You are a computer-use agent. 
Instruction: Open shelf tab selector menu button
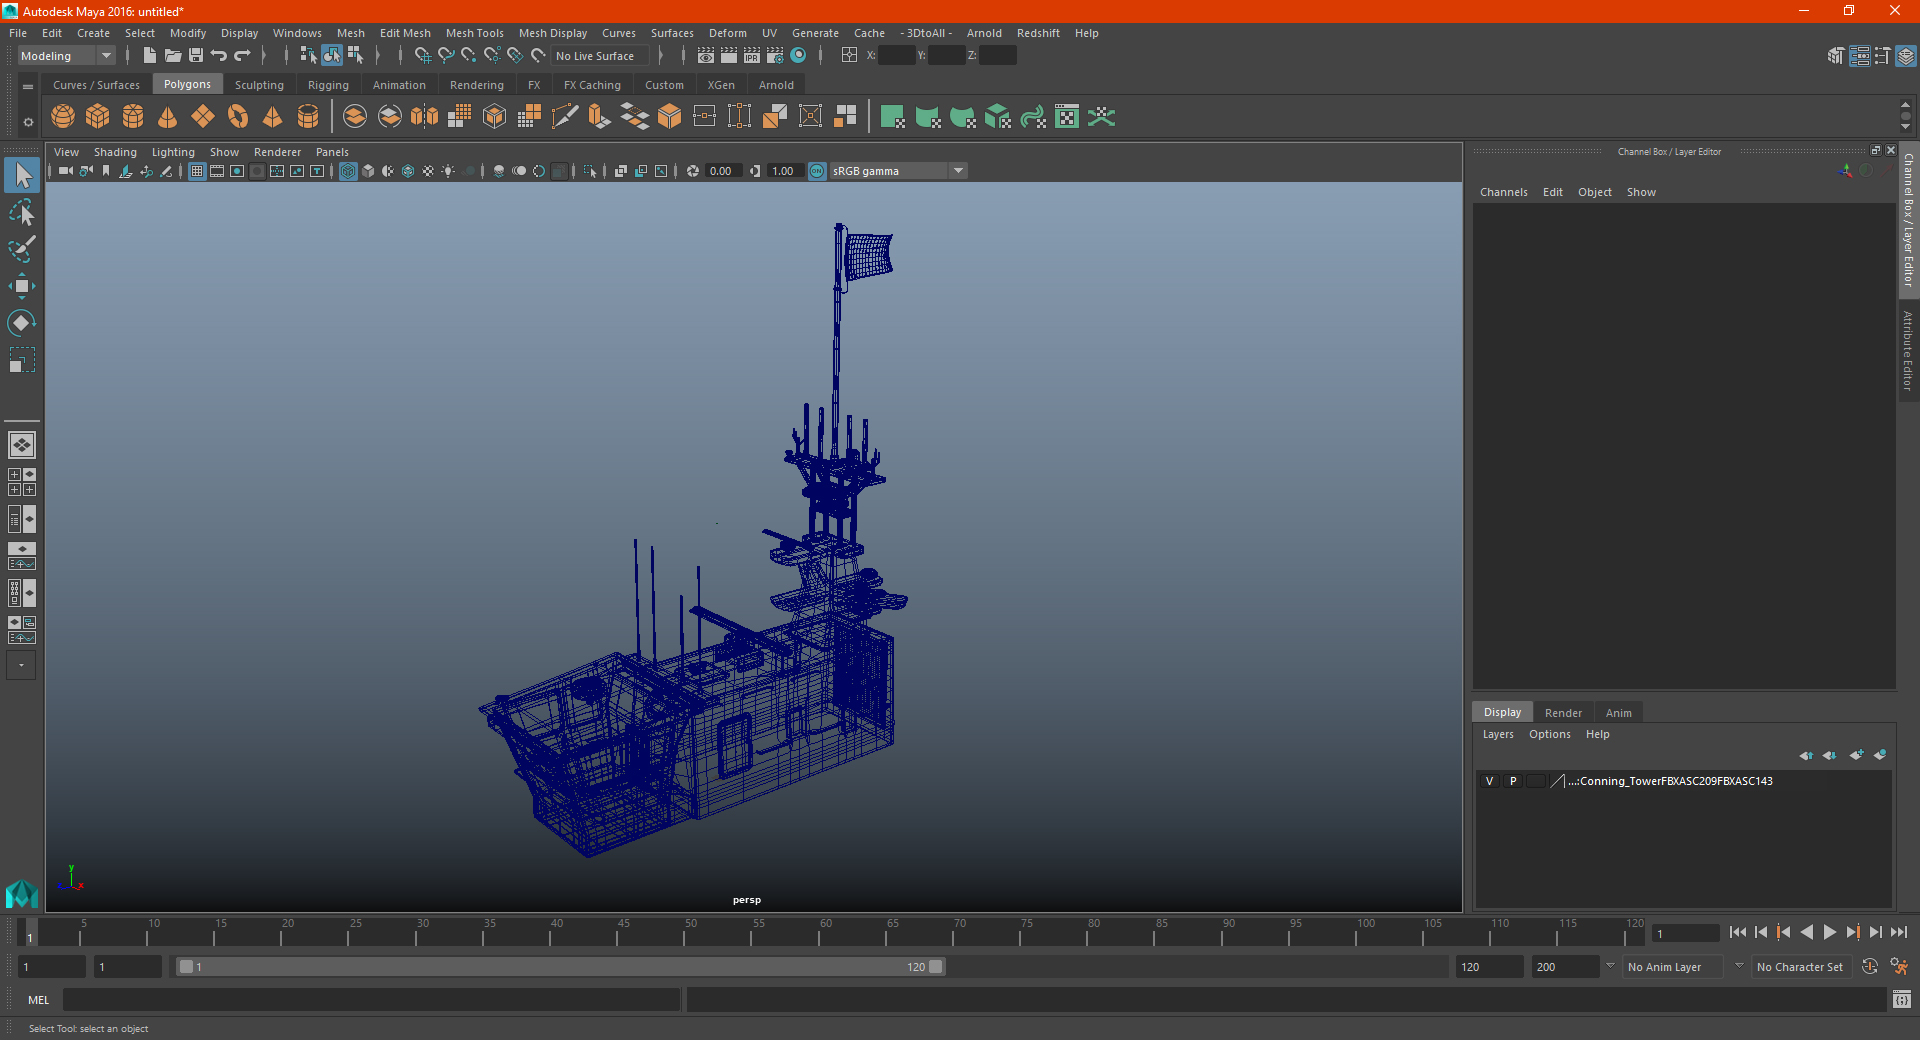coord(28,87)
